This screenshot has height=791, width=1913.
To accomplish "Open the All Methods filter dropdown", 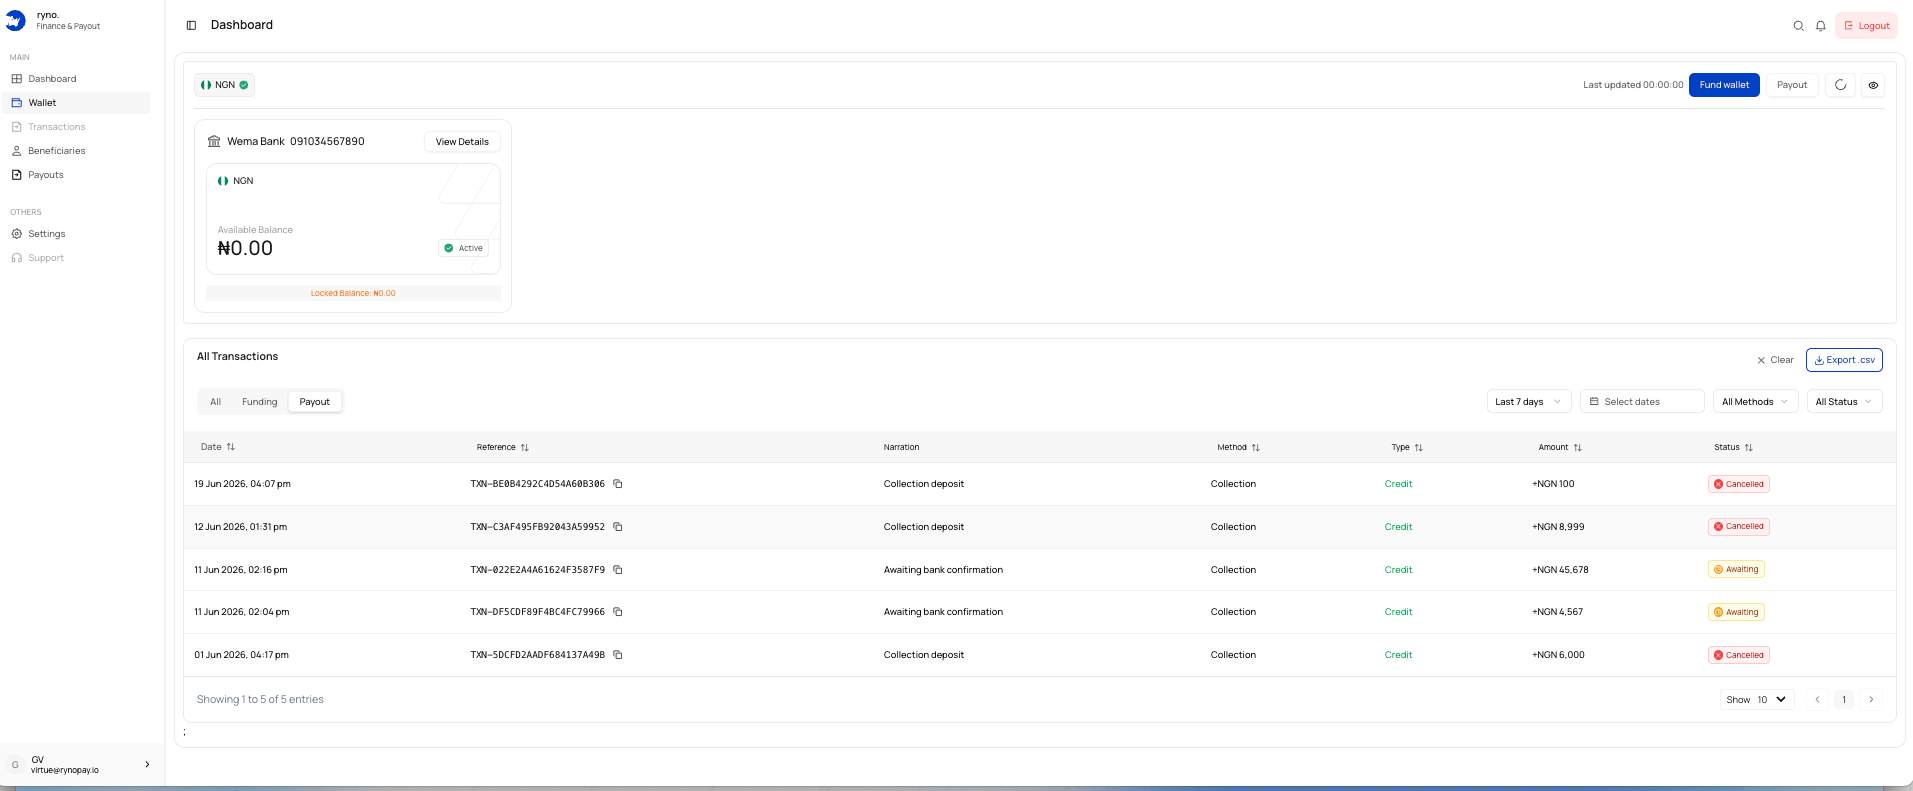I will tap(1756, 402).
